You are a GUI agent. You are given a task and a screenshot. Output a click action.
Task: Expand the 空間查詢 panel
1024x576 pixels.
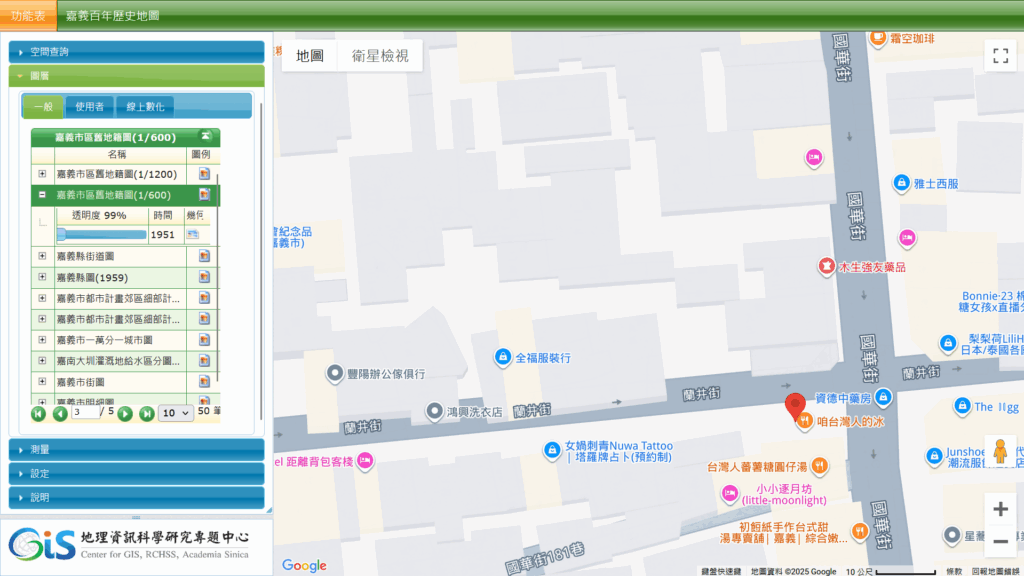136,52
